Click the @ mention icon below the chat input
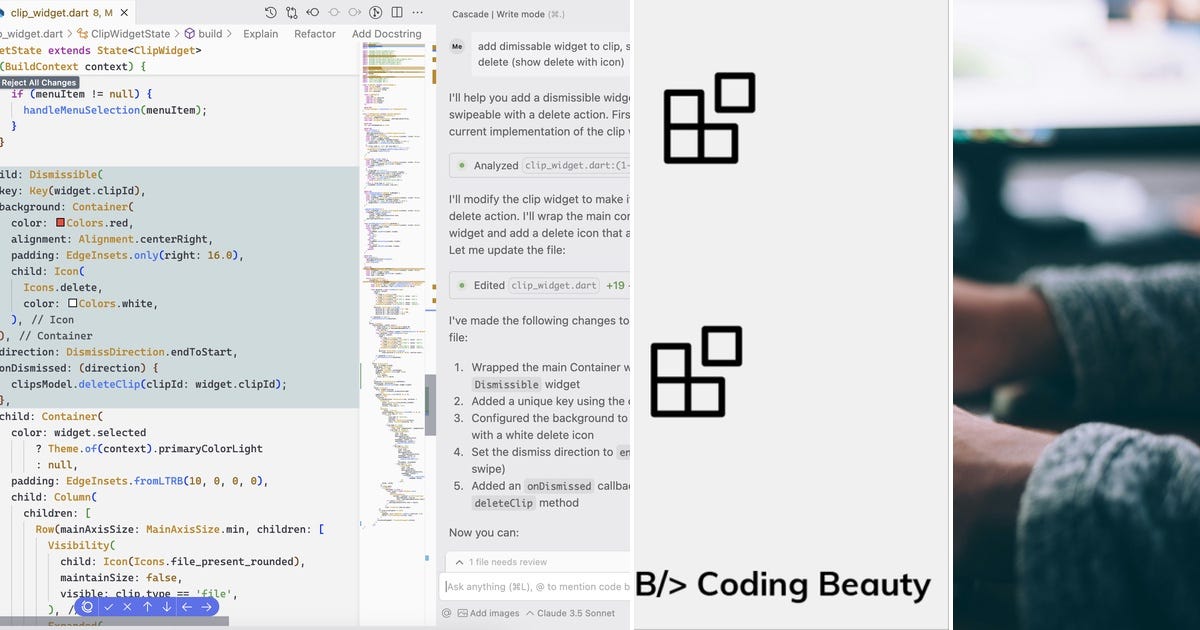Image resolution: width=1200 pixels, height=630 pixels. click(x=446, y=613)
